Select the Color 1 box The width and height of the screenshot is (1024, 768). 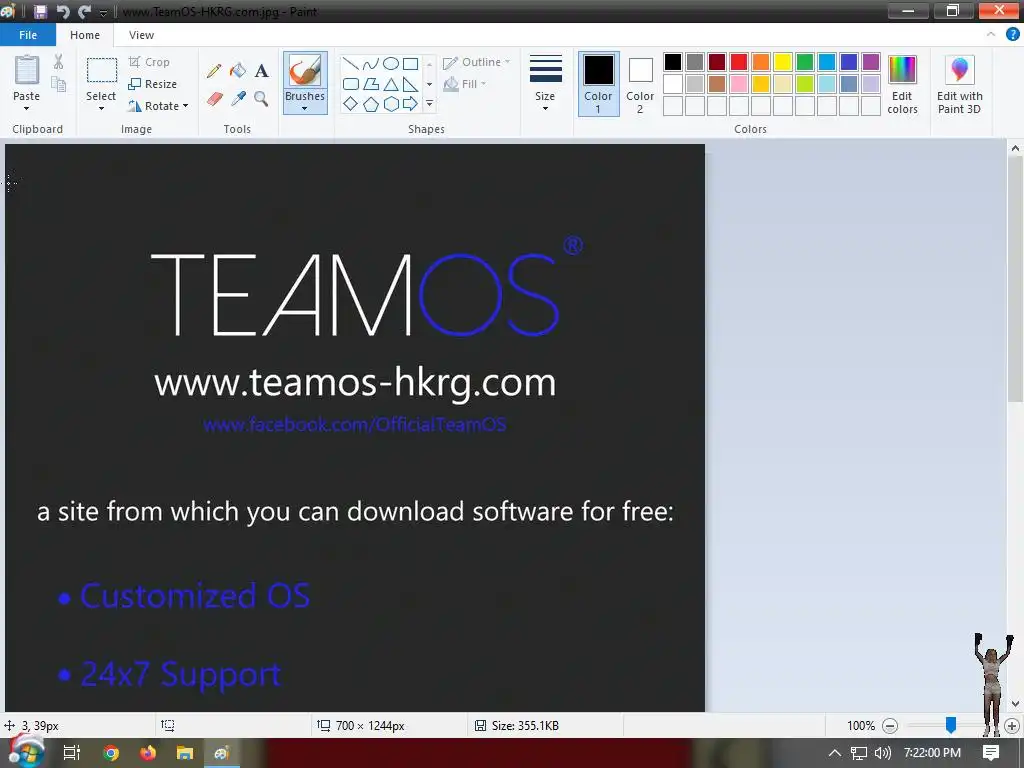coord(598,84)
